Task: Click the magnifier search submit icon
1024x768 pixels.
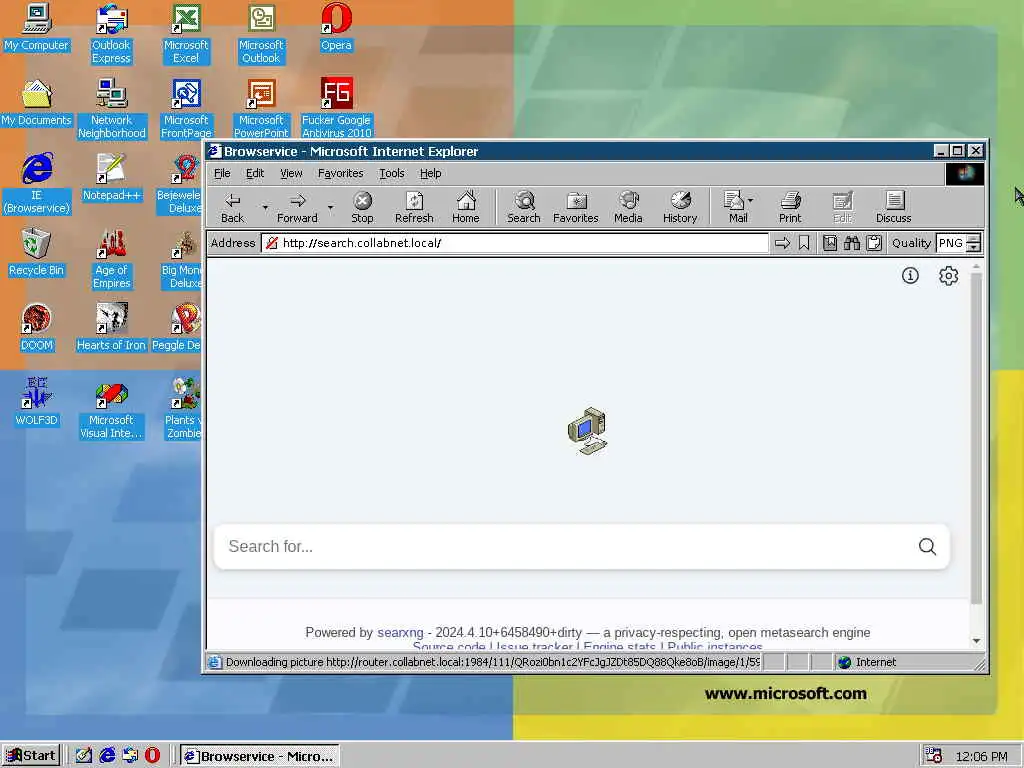Action: (927, 547)
